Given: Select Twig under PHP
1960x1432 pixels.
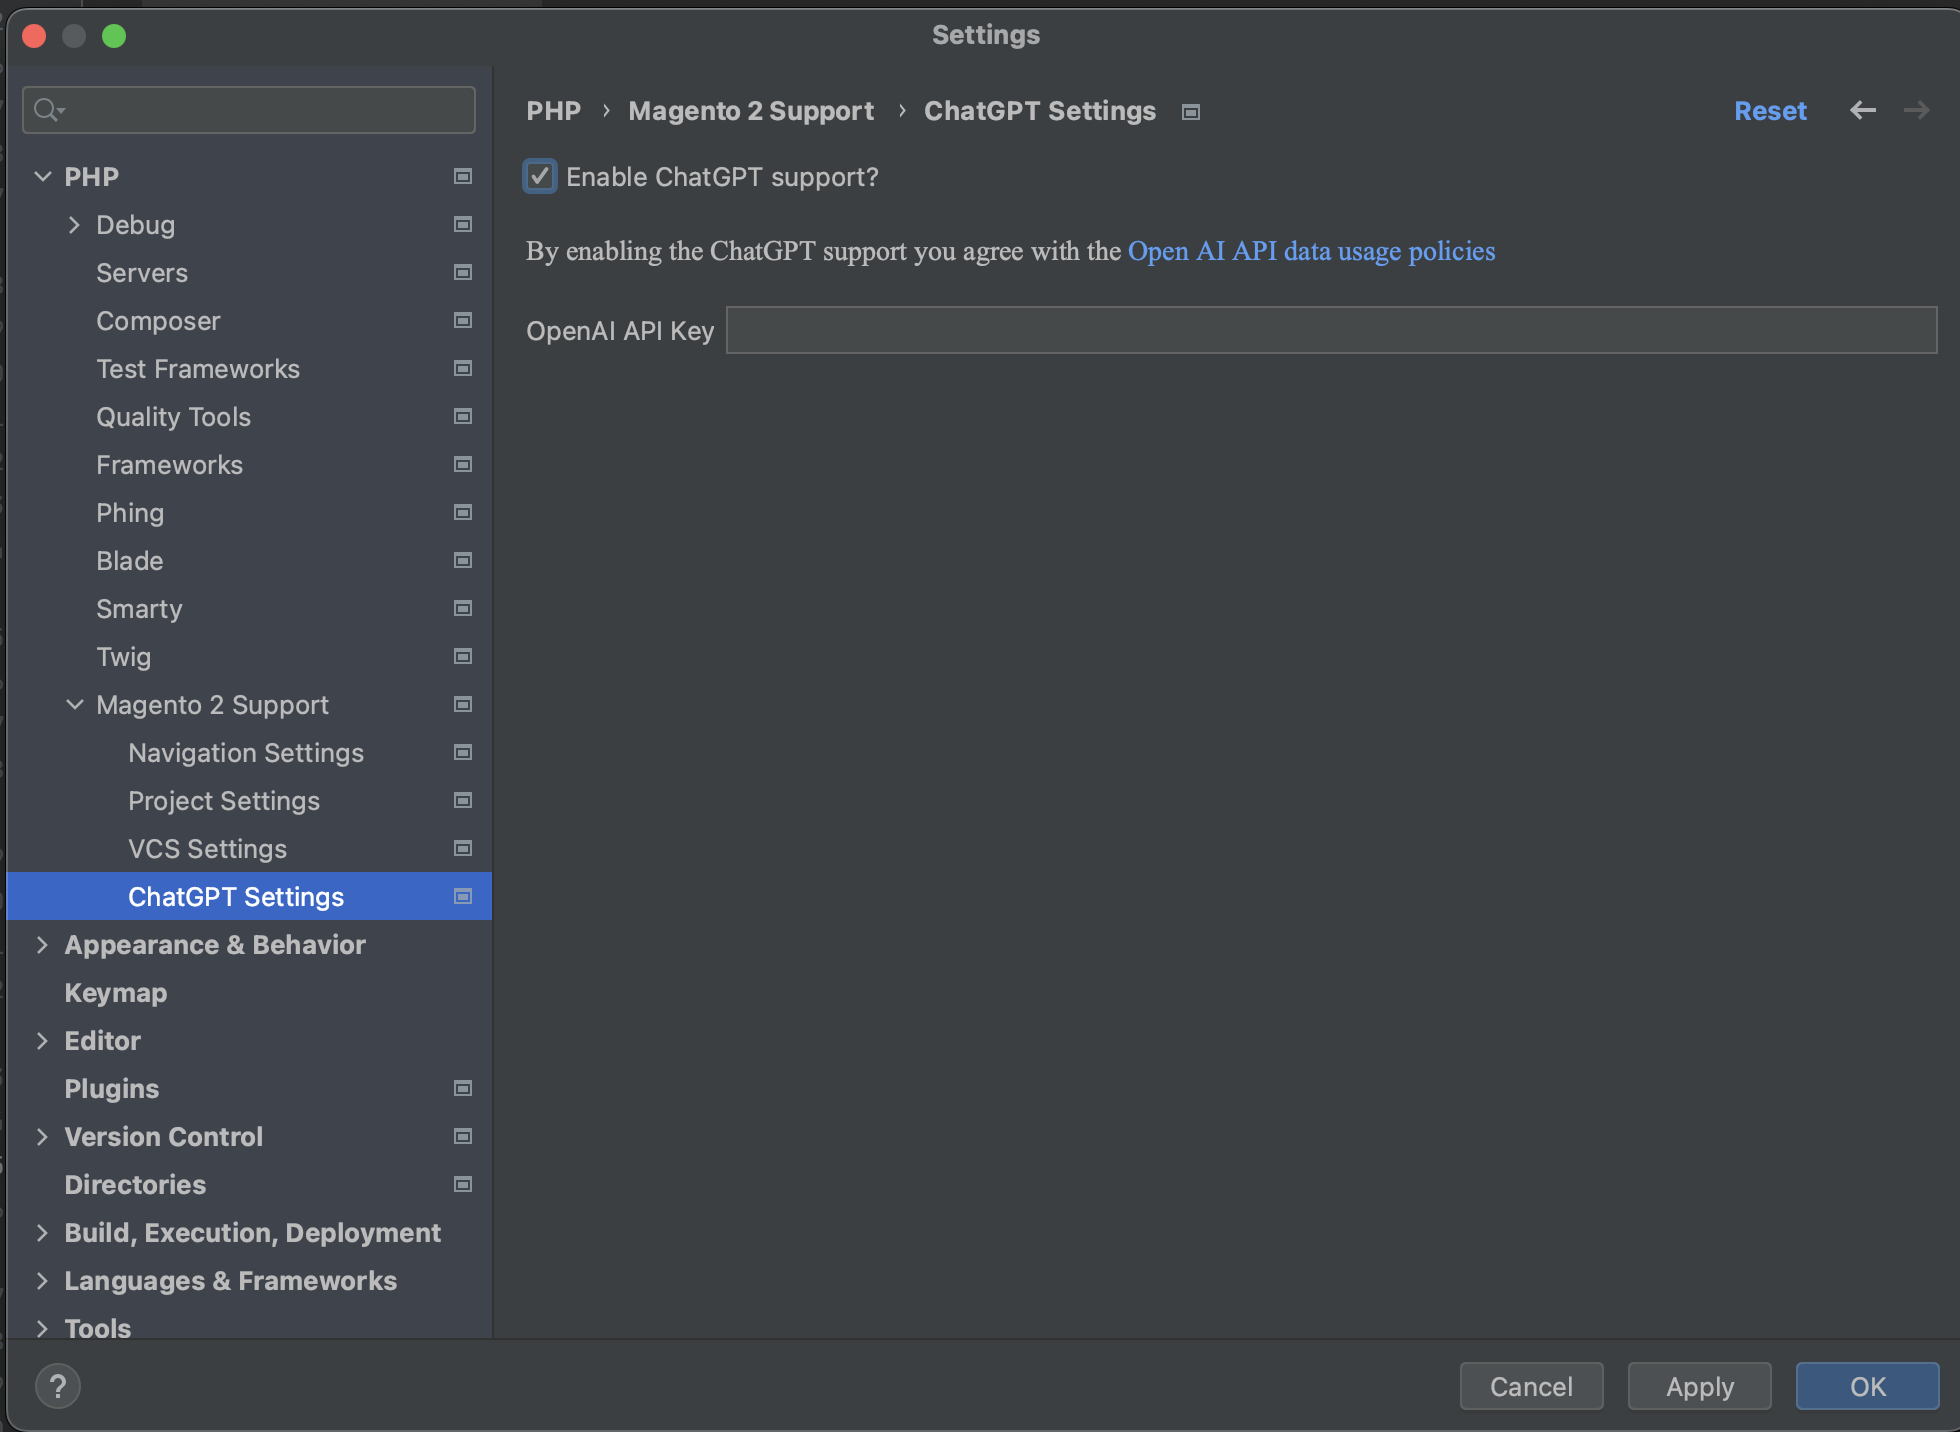Looking at the screenshot, I should pyautogui.click(x=123, y=657).
